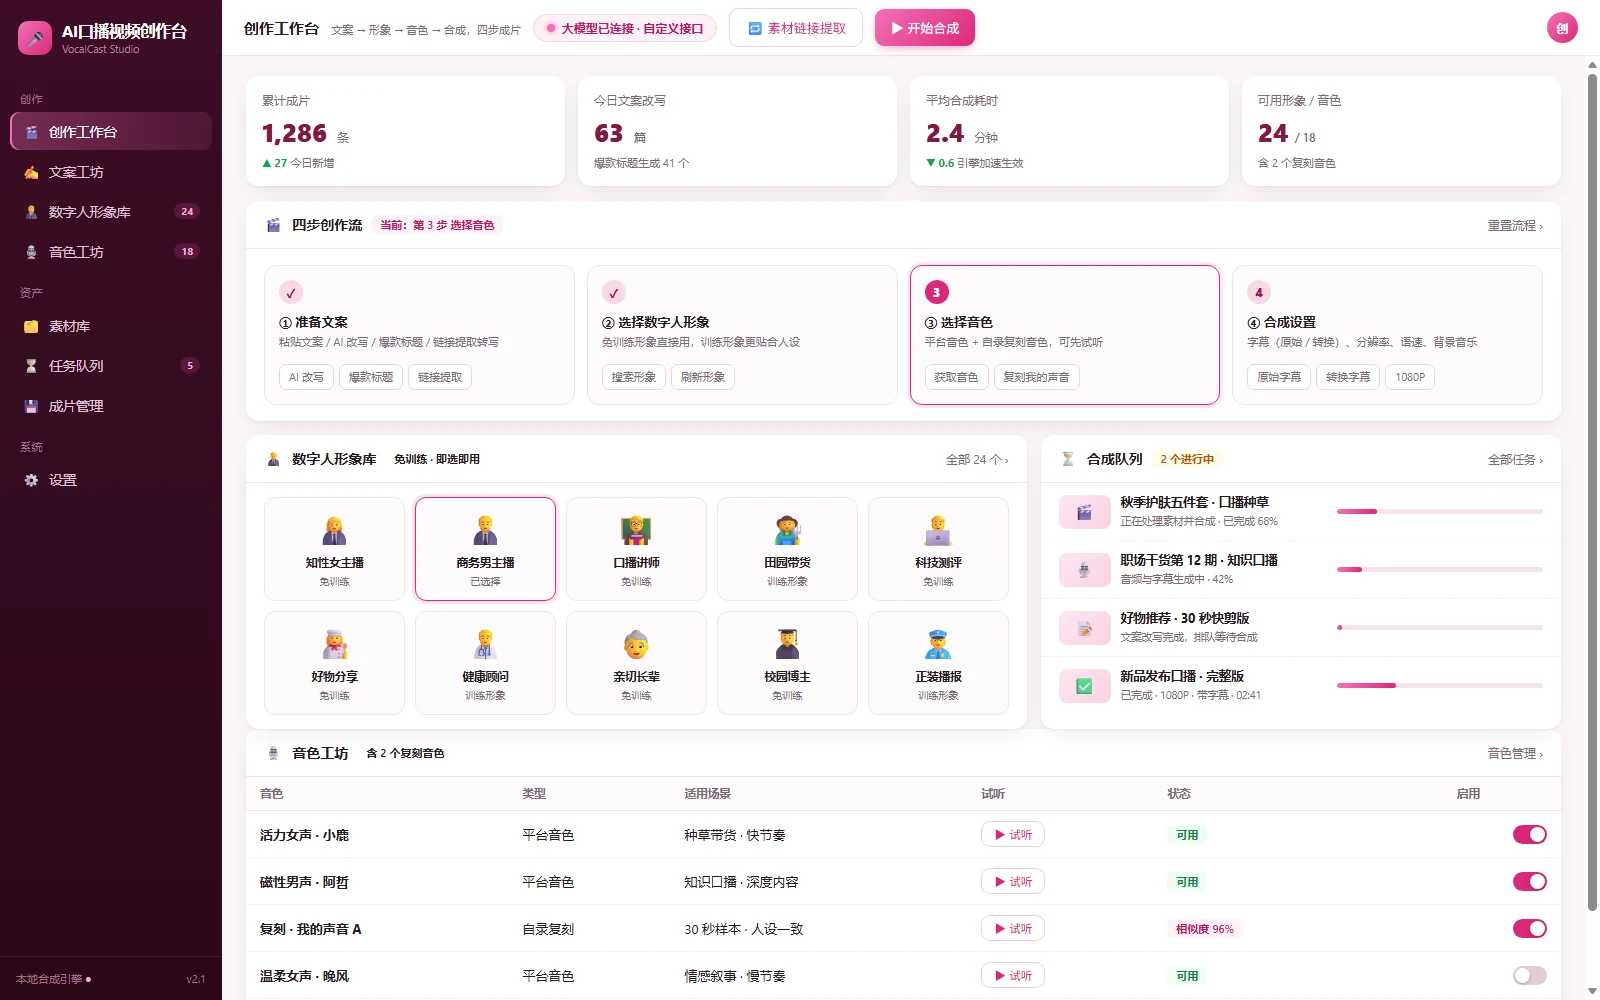The height and width of the screenshot is (1000, 1600).
Task: Click the 复刻我的声音 button
Action: [1036, 377]
